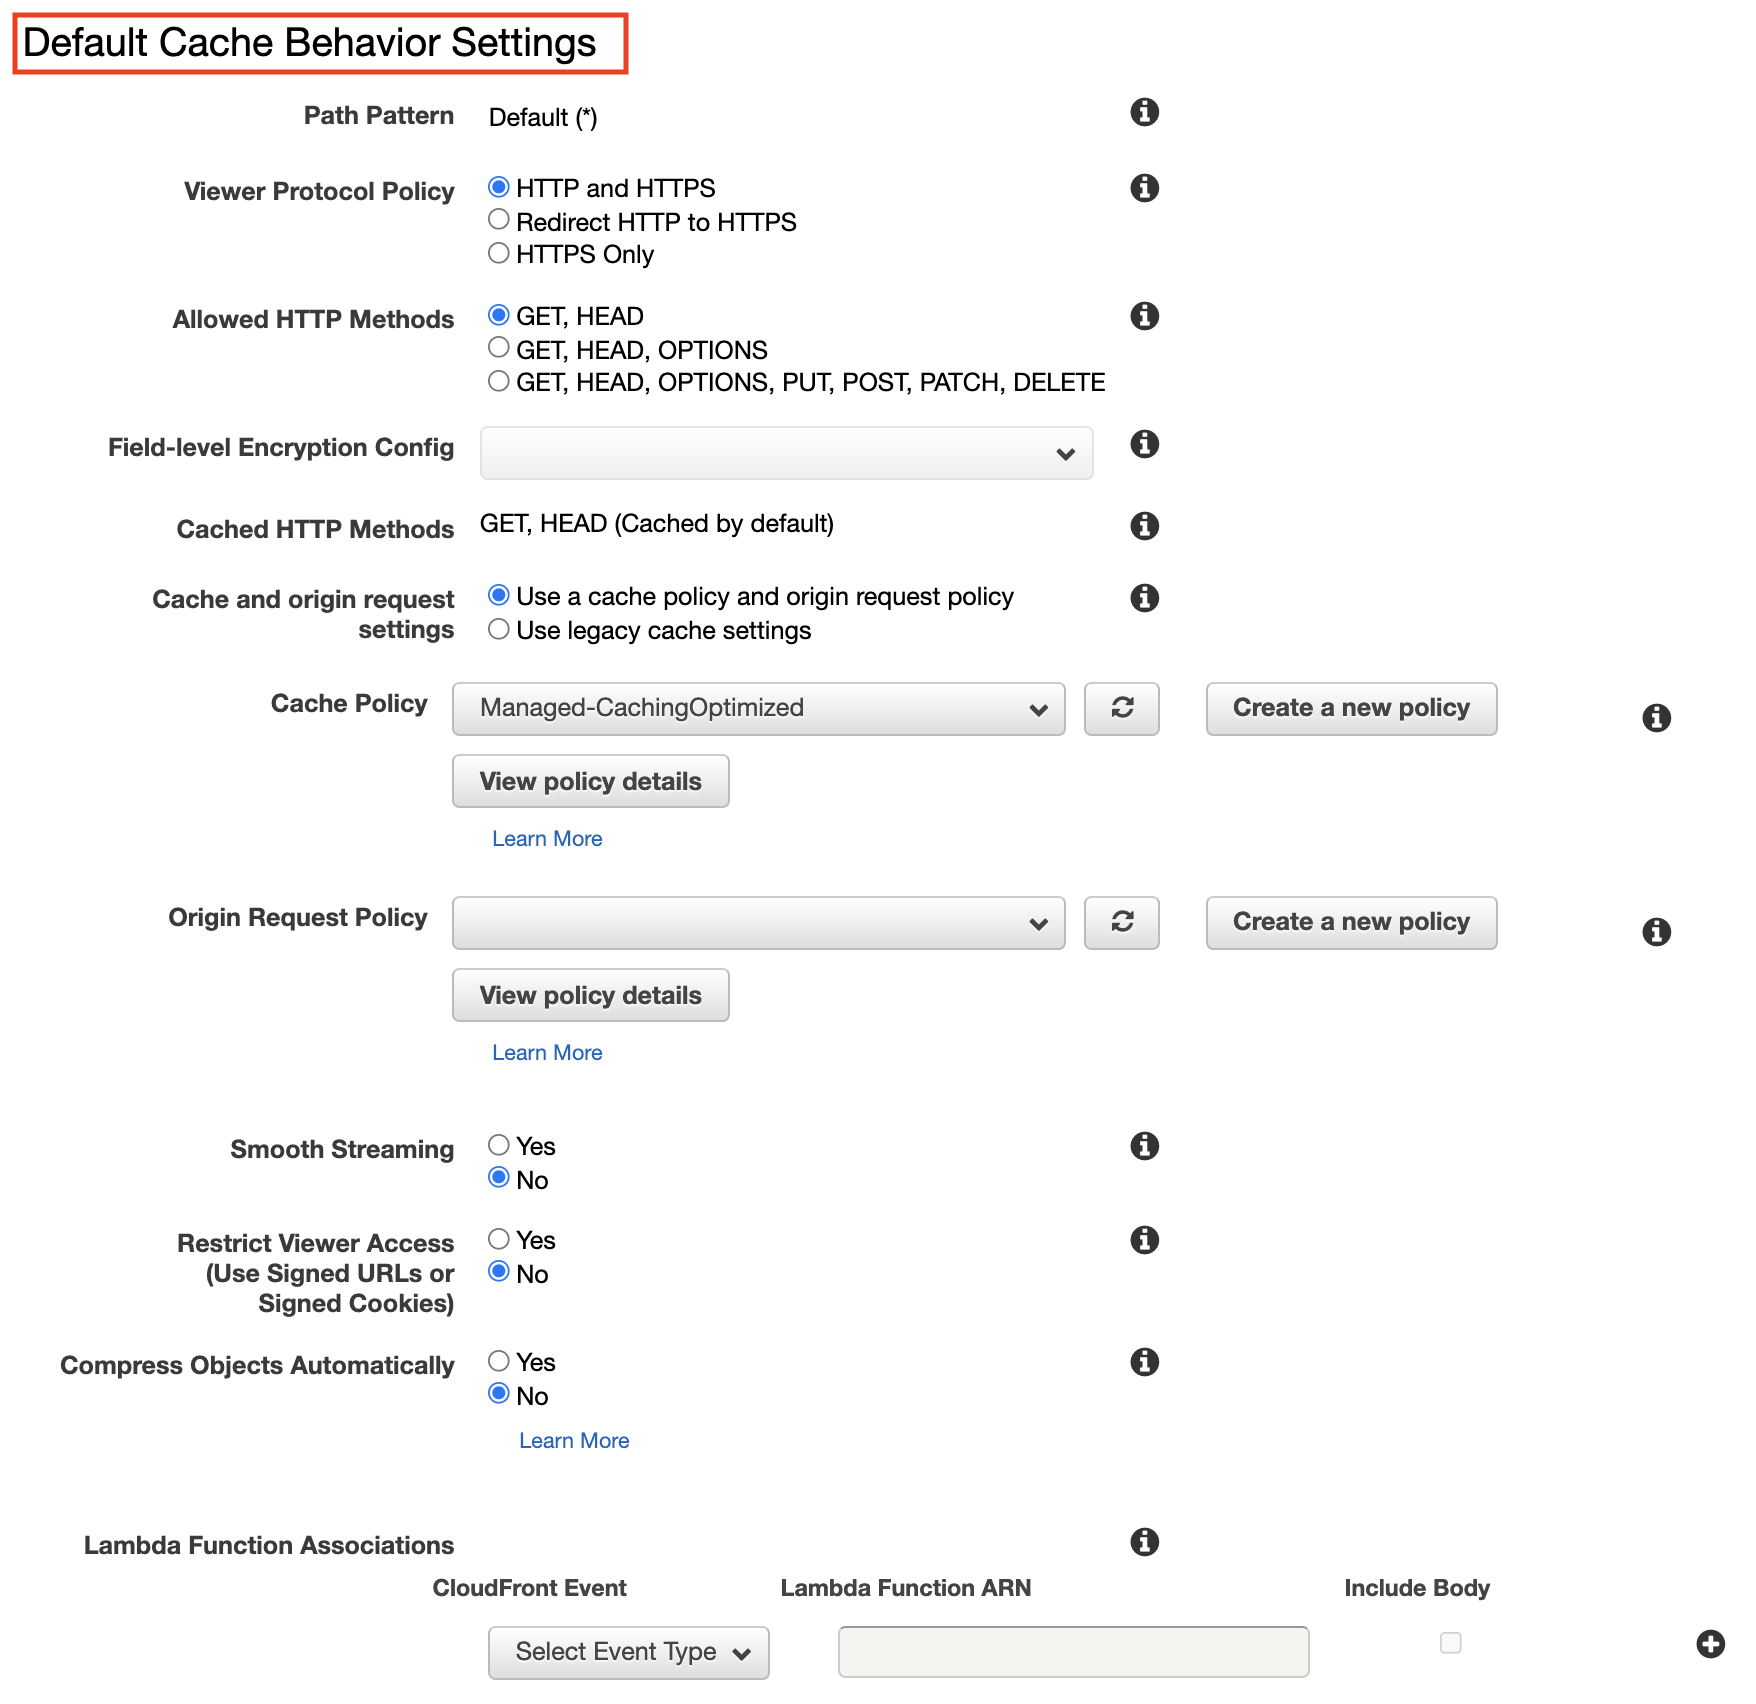Click info icon for Smooth Streaming

(1144, 1146)
